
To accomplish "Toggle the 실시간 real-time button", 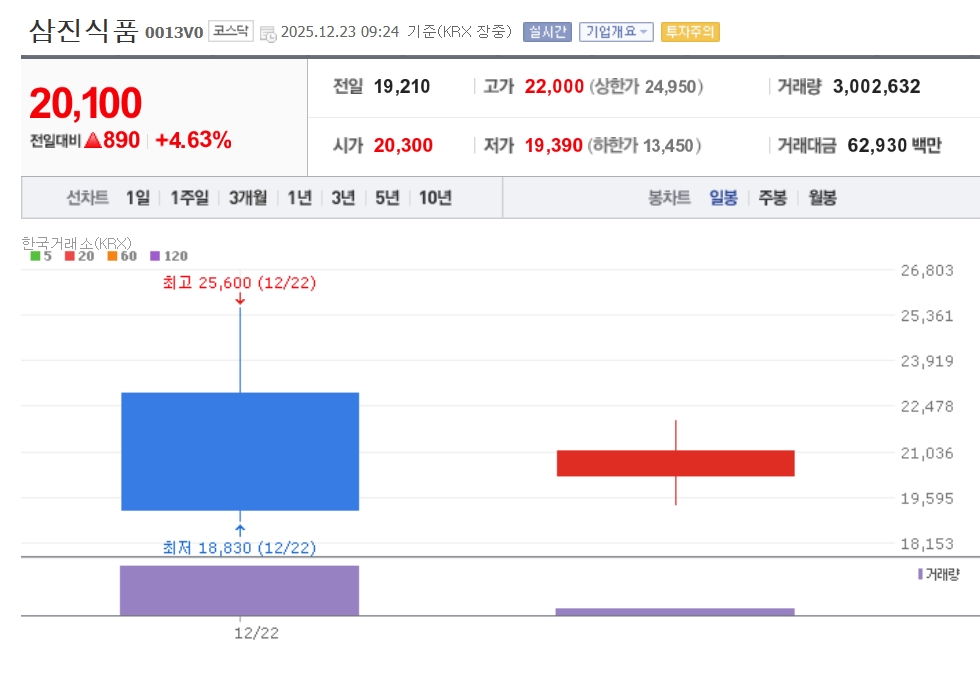I will (x=547, y=32).
